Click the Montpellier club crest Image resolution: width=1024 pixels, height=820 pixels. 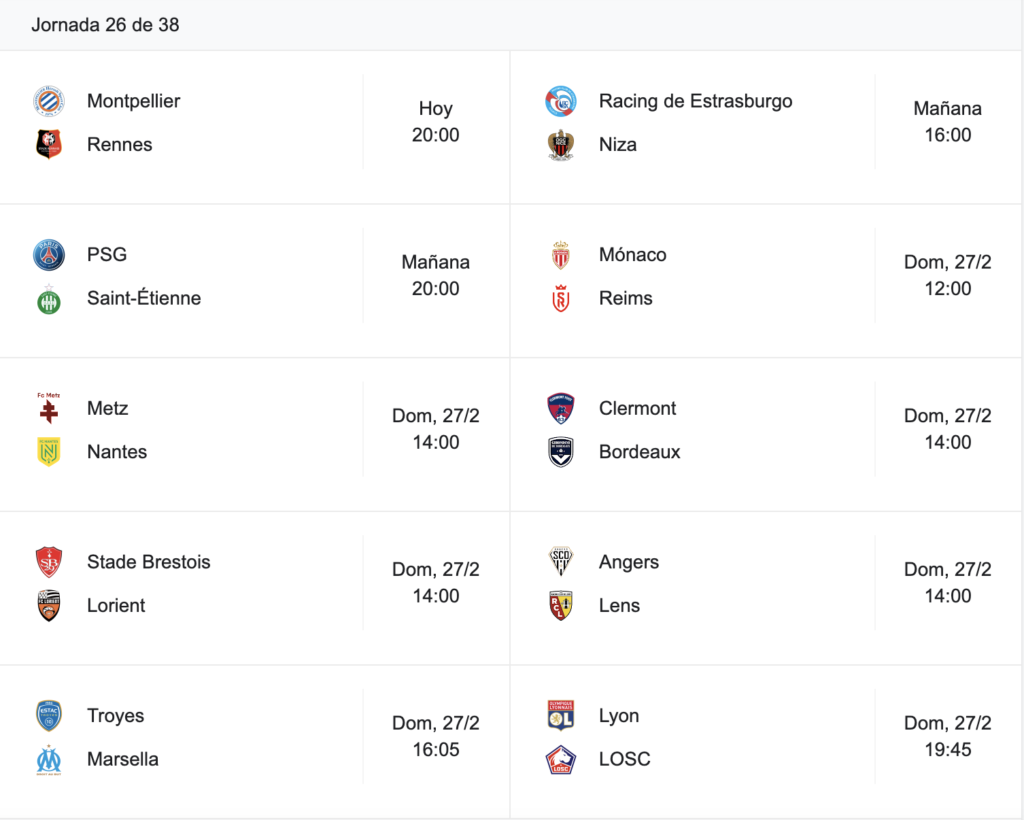[x=49, y=101]
